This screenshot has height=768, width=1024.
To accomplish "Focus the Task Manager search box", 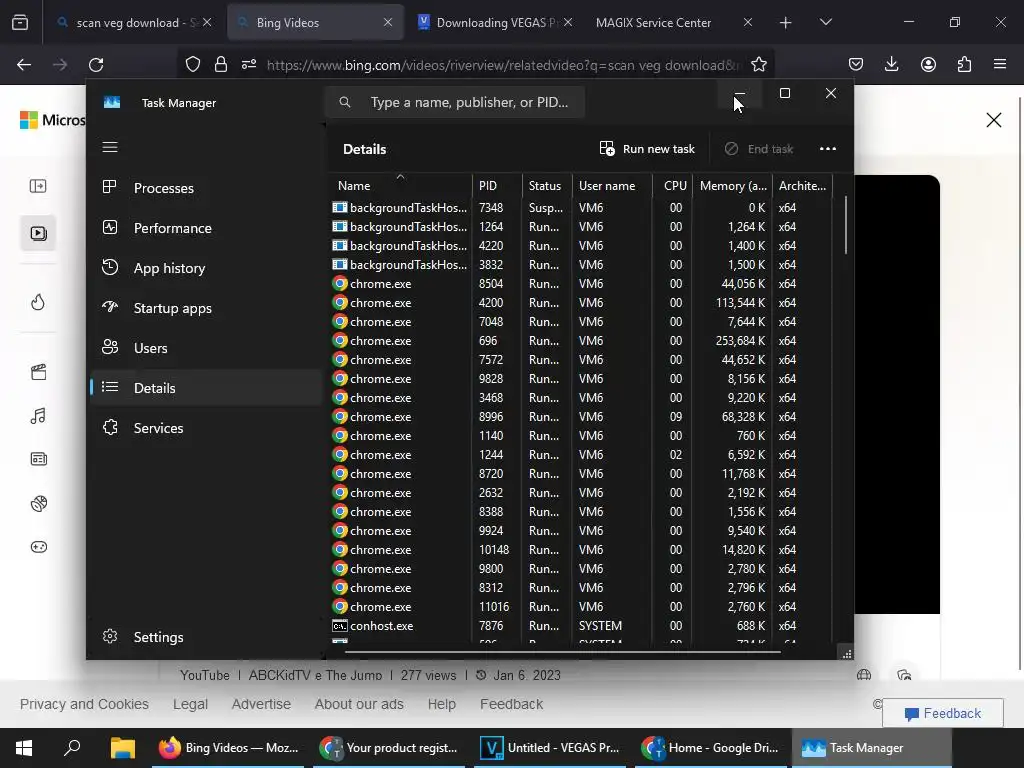I will [x=455, y=103].
